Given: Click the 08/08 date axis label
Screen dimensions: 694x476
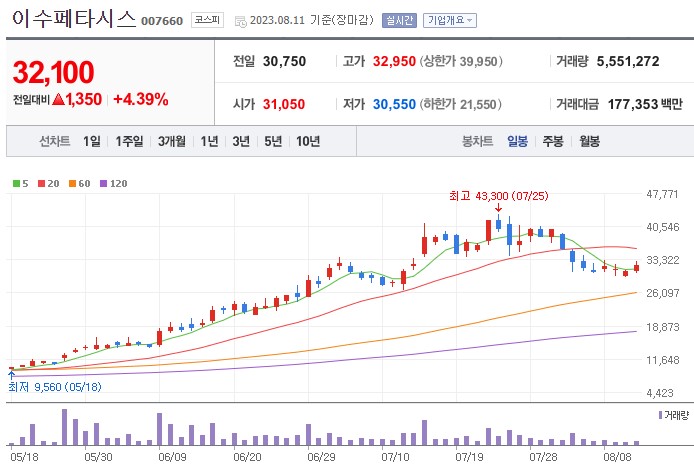Looking at the screenshot, I should [x=617, y=457].
